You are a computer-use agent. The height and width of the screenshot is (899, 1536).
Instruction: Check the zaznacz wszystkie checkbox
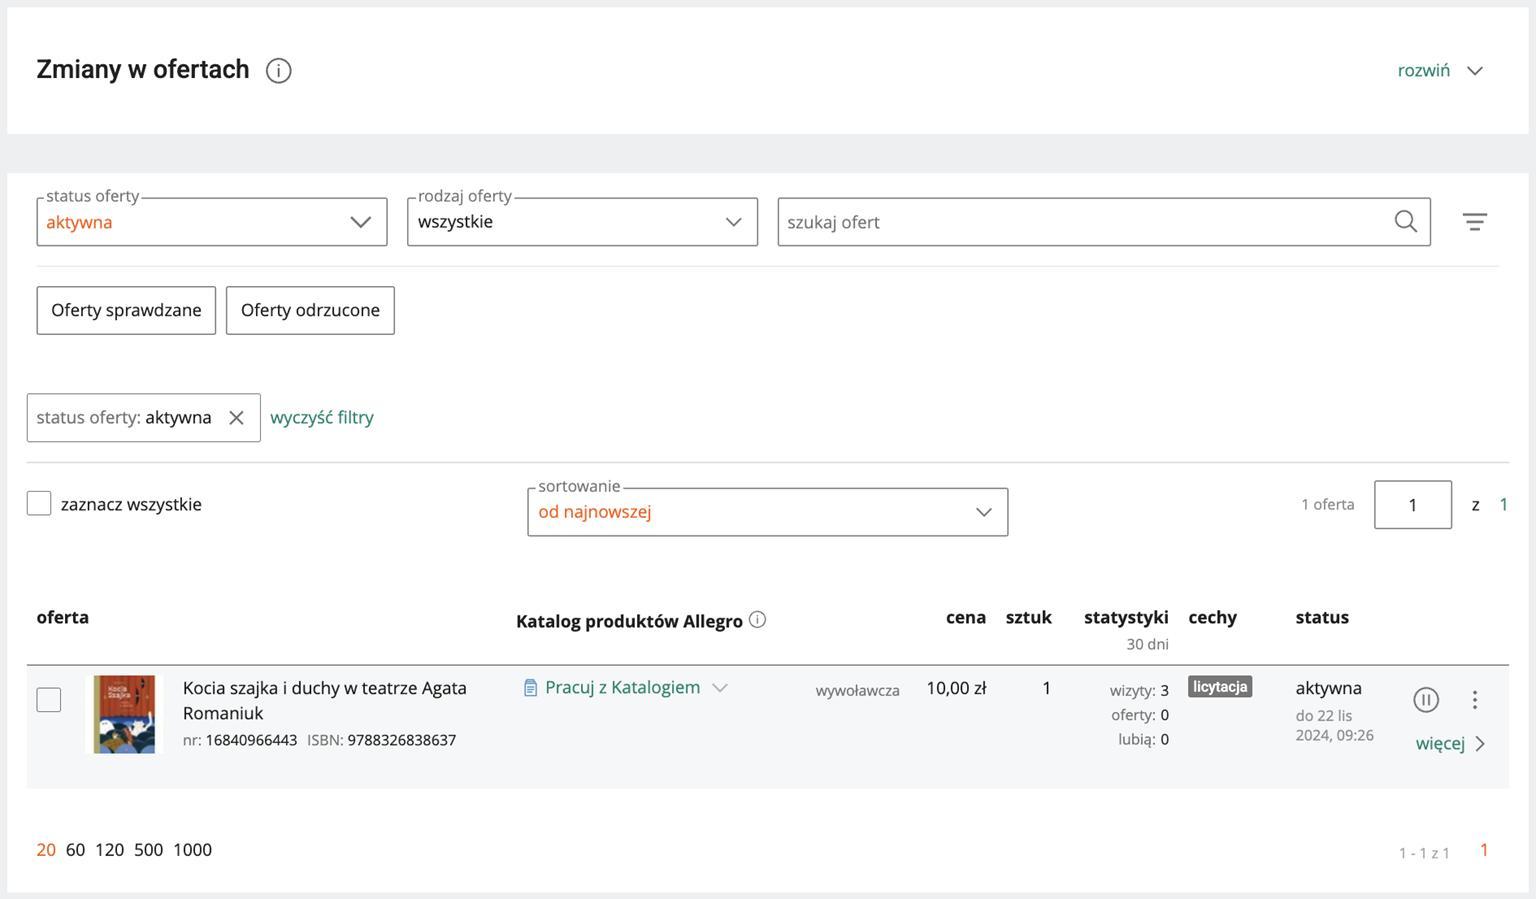(x=39, y=504)
